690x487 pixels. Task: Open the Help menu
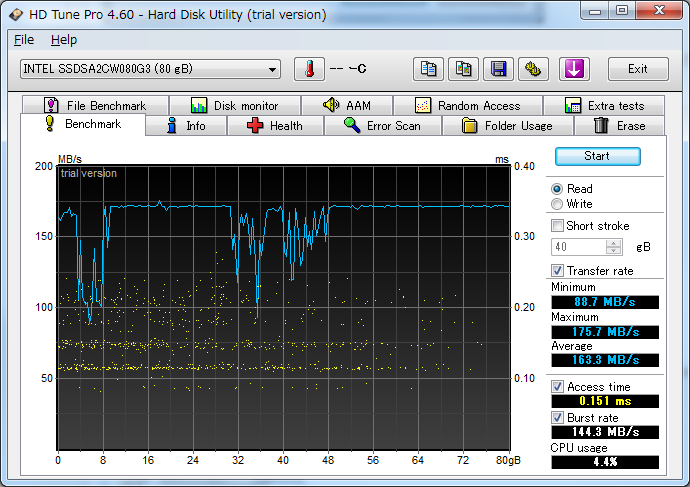[x=63, y=40]
